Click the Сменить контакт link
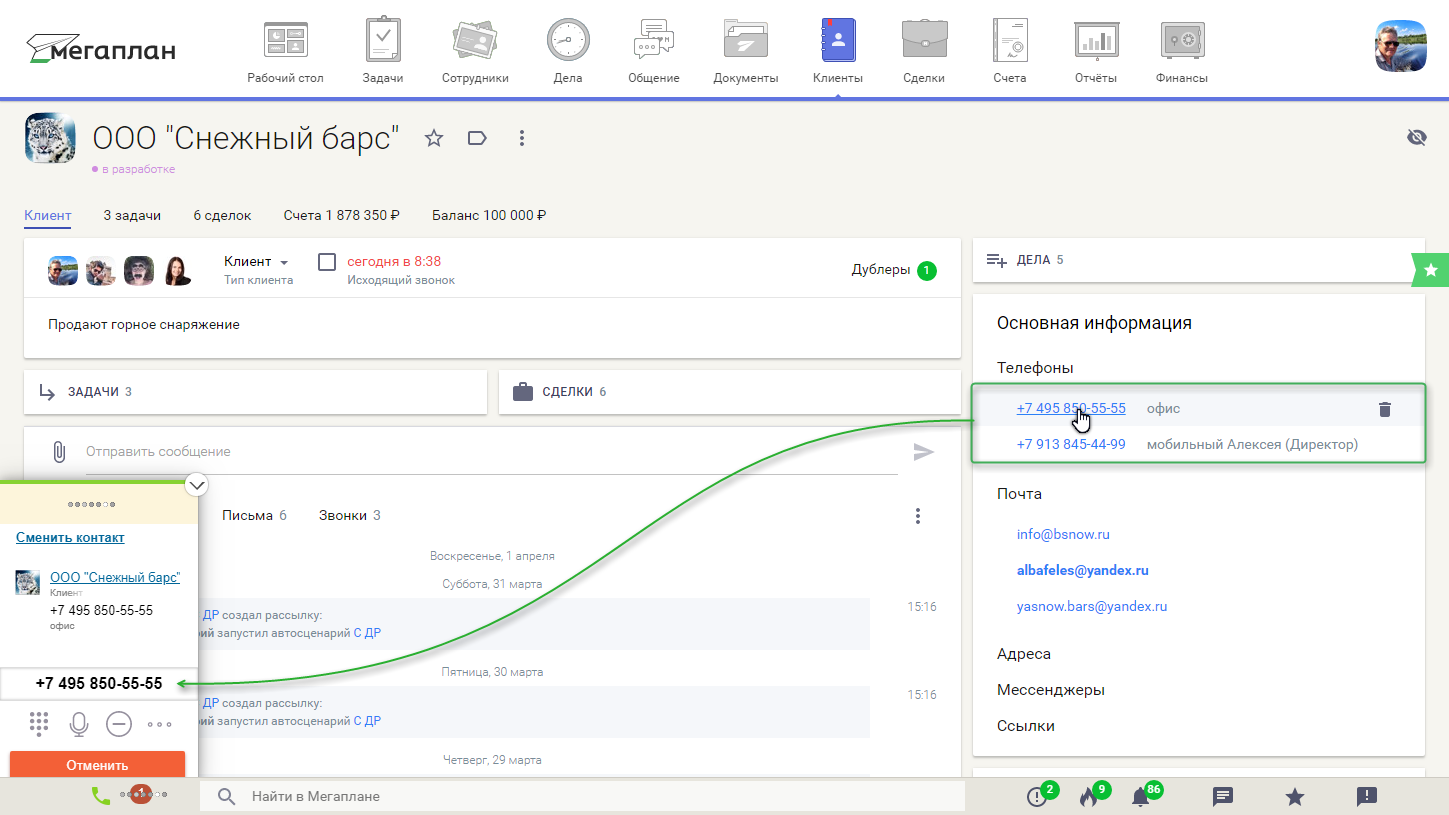Image resolution: width=1449 pixels, height=815 pixels. click(70, 537)
